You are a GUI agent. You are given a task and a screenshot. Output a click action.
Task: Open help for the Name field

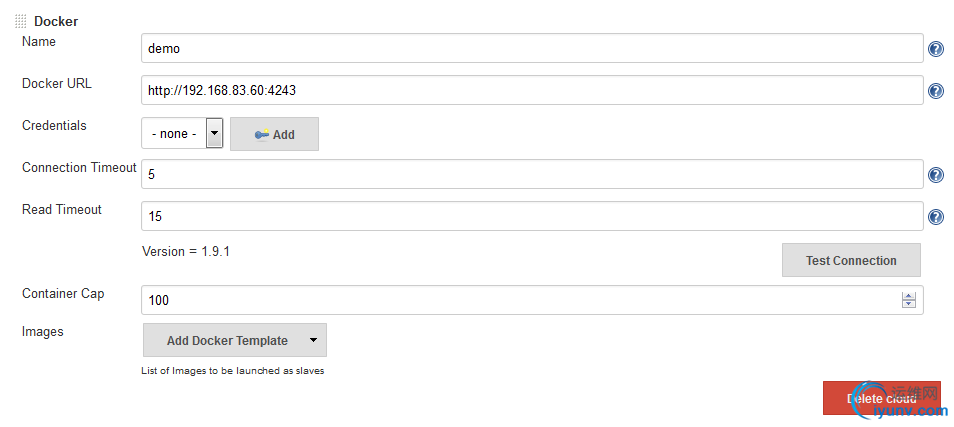936,49
